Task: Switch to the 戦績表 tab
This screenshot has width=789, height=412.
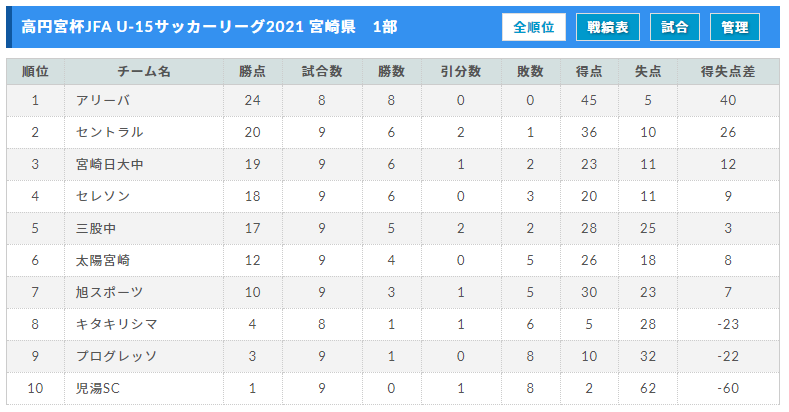Action: (x=607, y=27)
